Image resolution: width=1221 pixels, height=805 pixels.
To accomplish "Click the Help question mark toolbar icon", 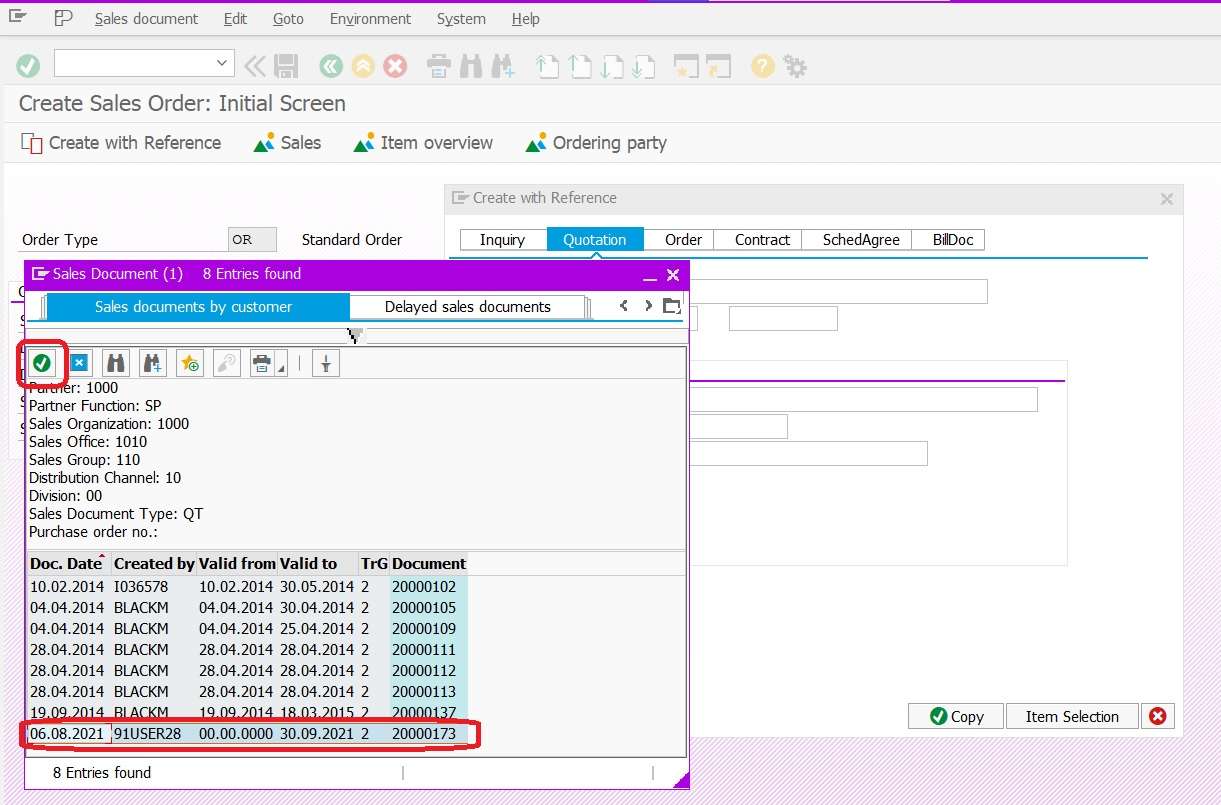I will 760,66.
